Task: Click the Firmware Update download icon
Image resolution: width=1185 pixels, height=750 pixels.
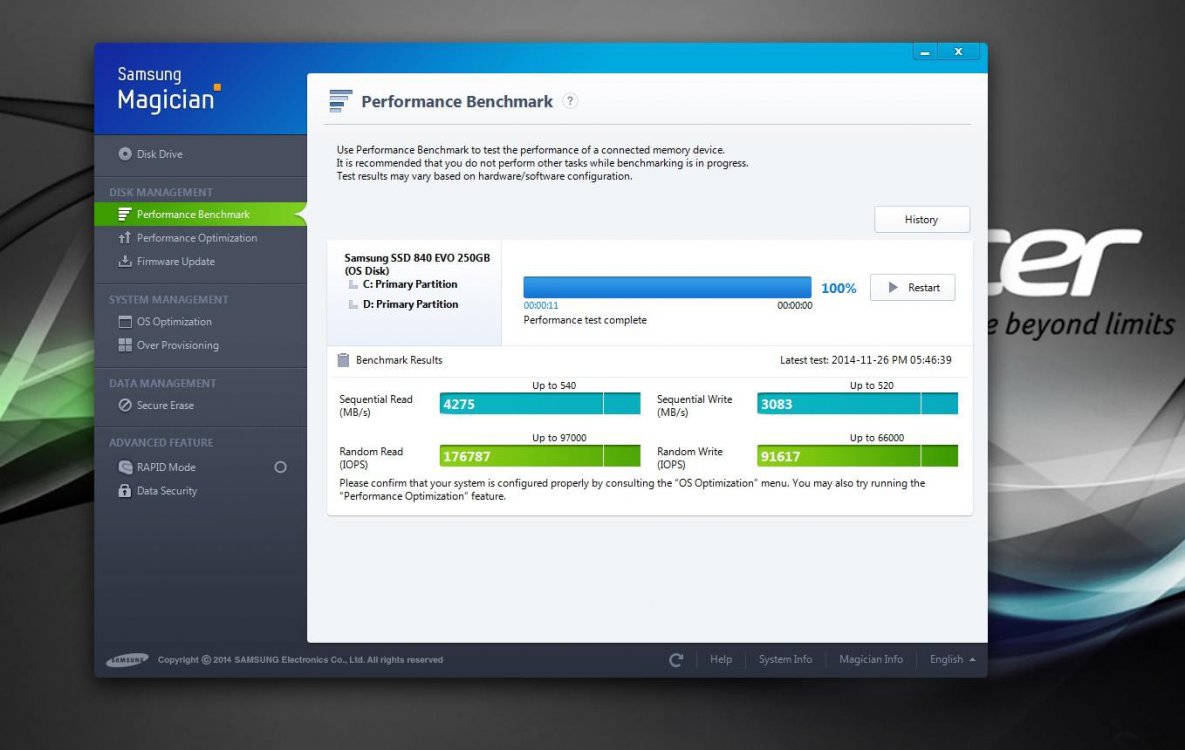Action: click(125, 262)
